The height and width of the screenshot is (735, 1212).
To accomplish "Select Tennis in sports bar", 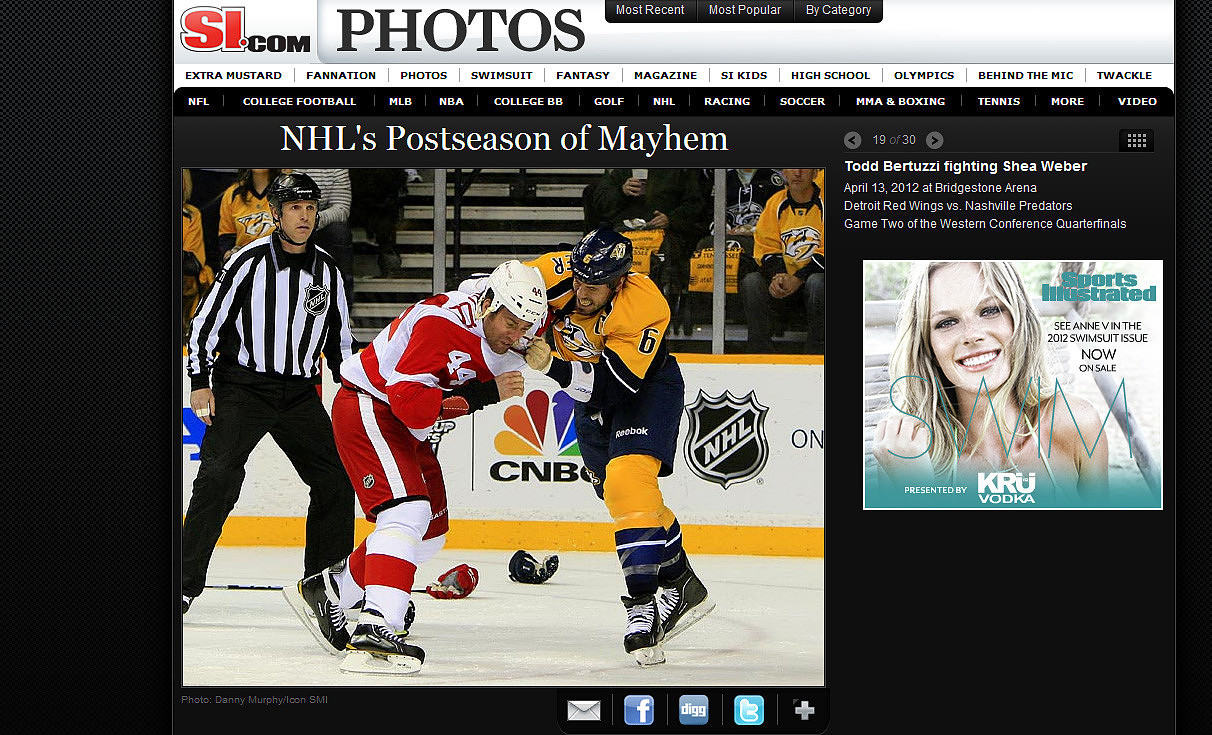I will [x=999, y=101].
